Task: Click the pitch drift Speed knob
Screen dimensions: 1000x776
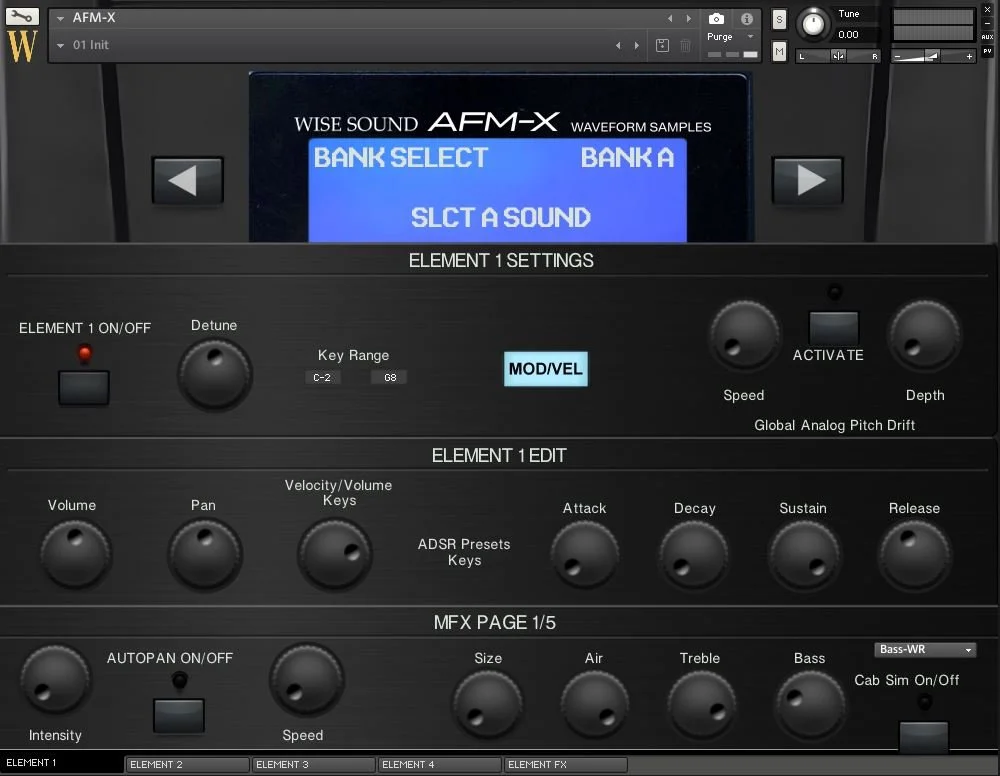Action: tap(744, 335)
